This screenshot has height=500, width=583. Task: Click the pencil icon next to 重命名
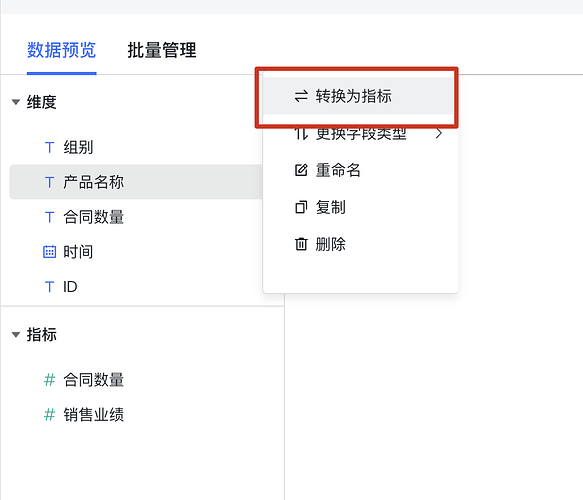click(301, 170)
